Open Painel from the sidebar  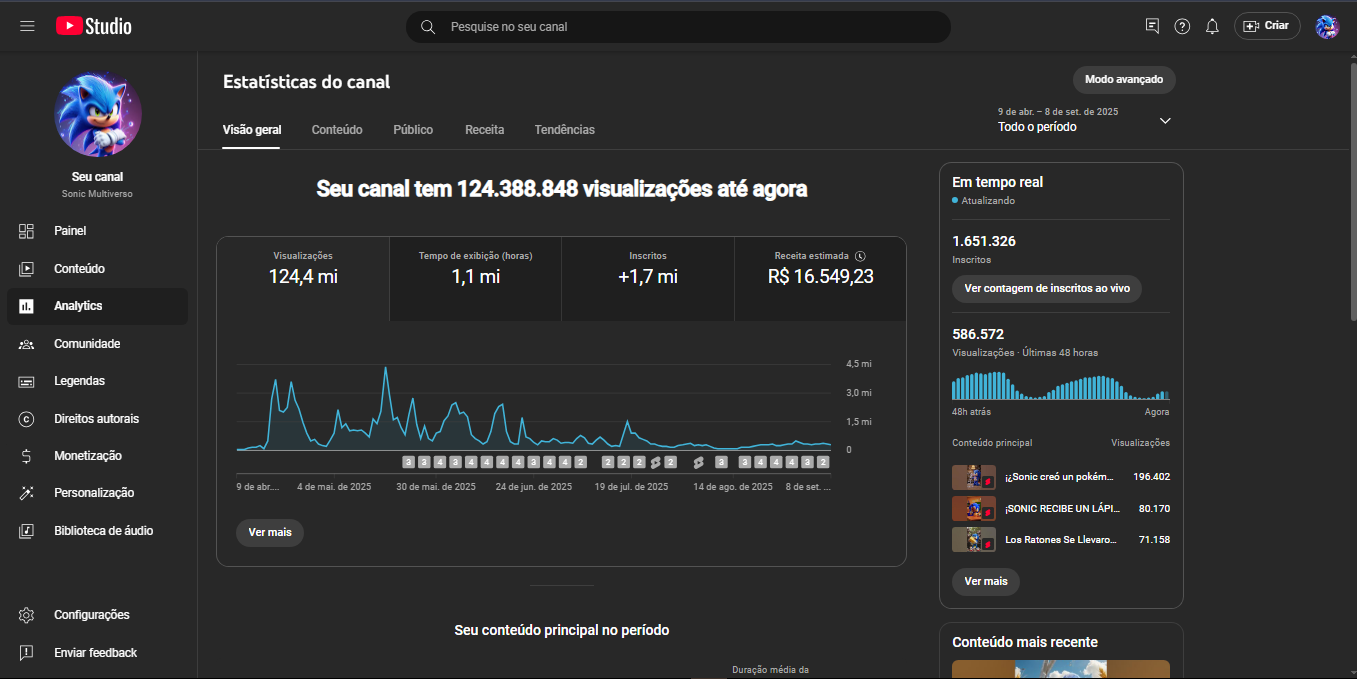[70, 231]
